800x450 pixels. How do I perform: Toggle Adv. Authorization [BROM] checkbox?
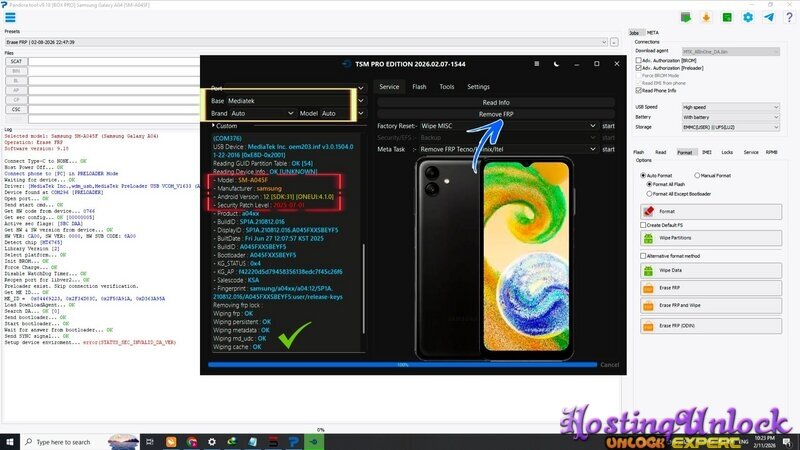point(639,60)
